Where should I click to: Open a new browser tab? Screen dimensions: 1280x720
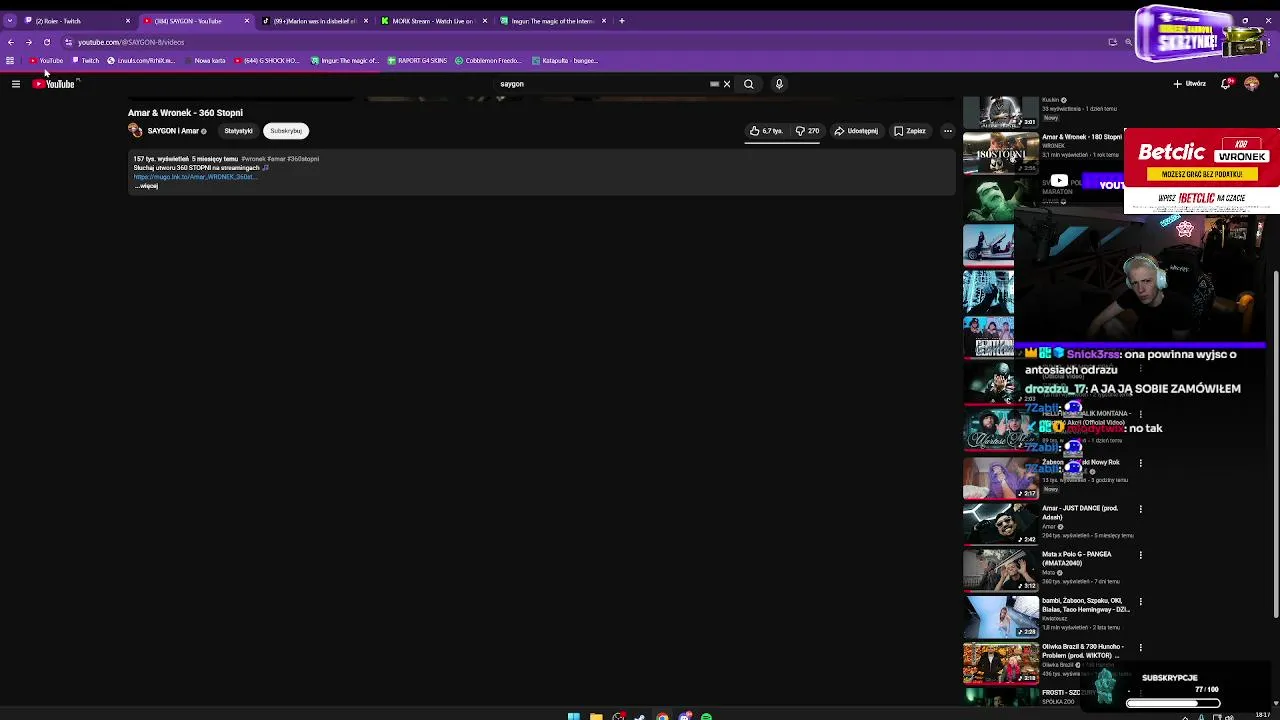point(622,21)
